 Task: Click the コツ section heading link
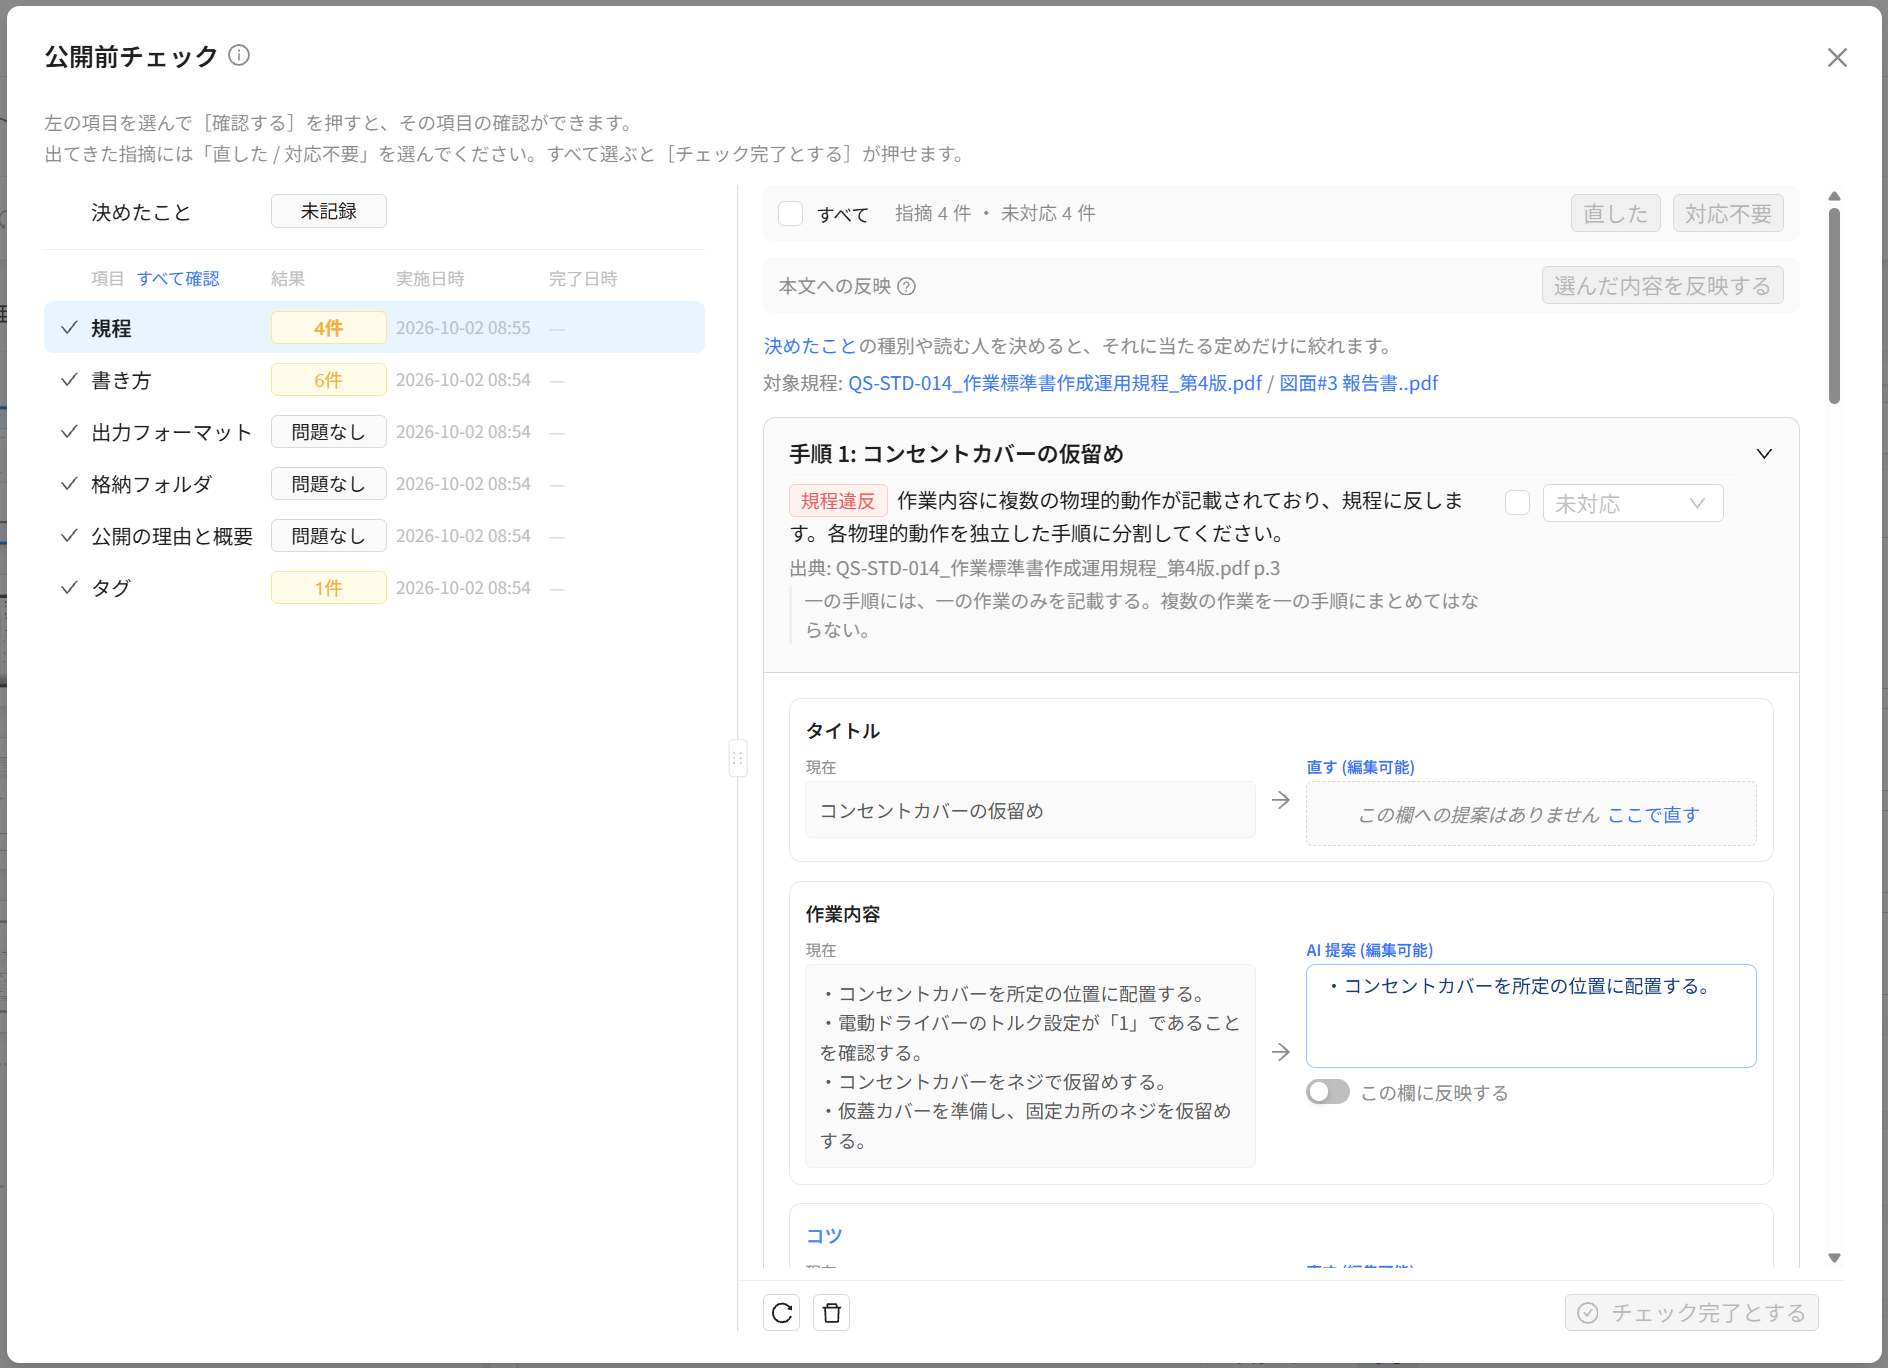[x=824, y=1236]
